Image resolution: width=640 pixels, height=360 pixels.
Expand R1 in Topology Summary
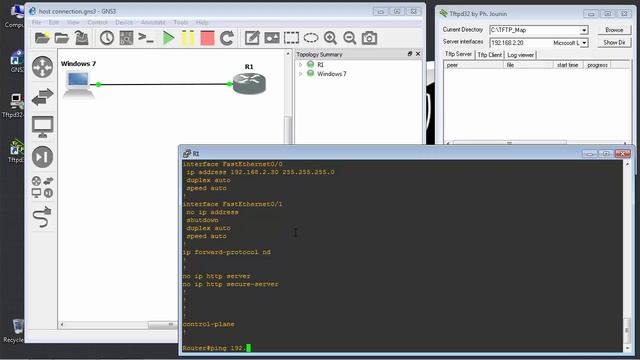(301, 64)
